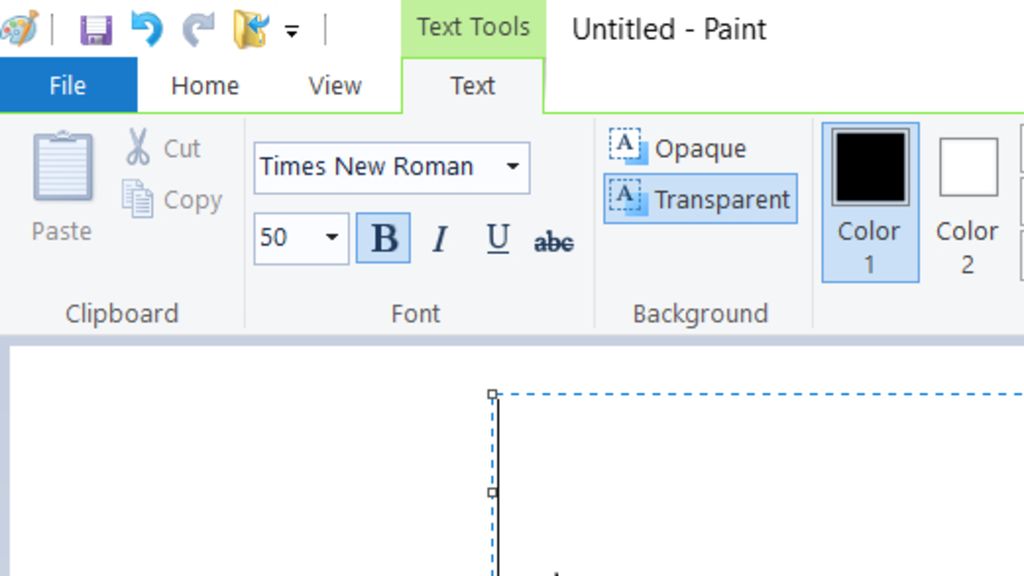1024x576 pixels.
Task: Save the drawing with the floppy disk icon
Action: click(x=96, y=29)
